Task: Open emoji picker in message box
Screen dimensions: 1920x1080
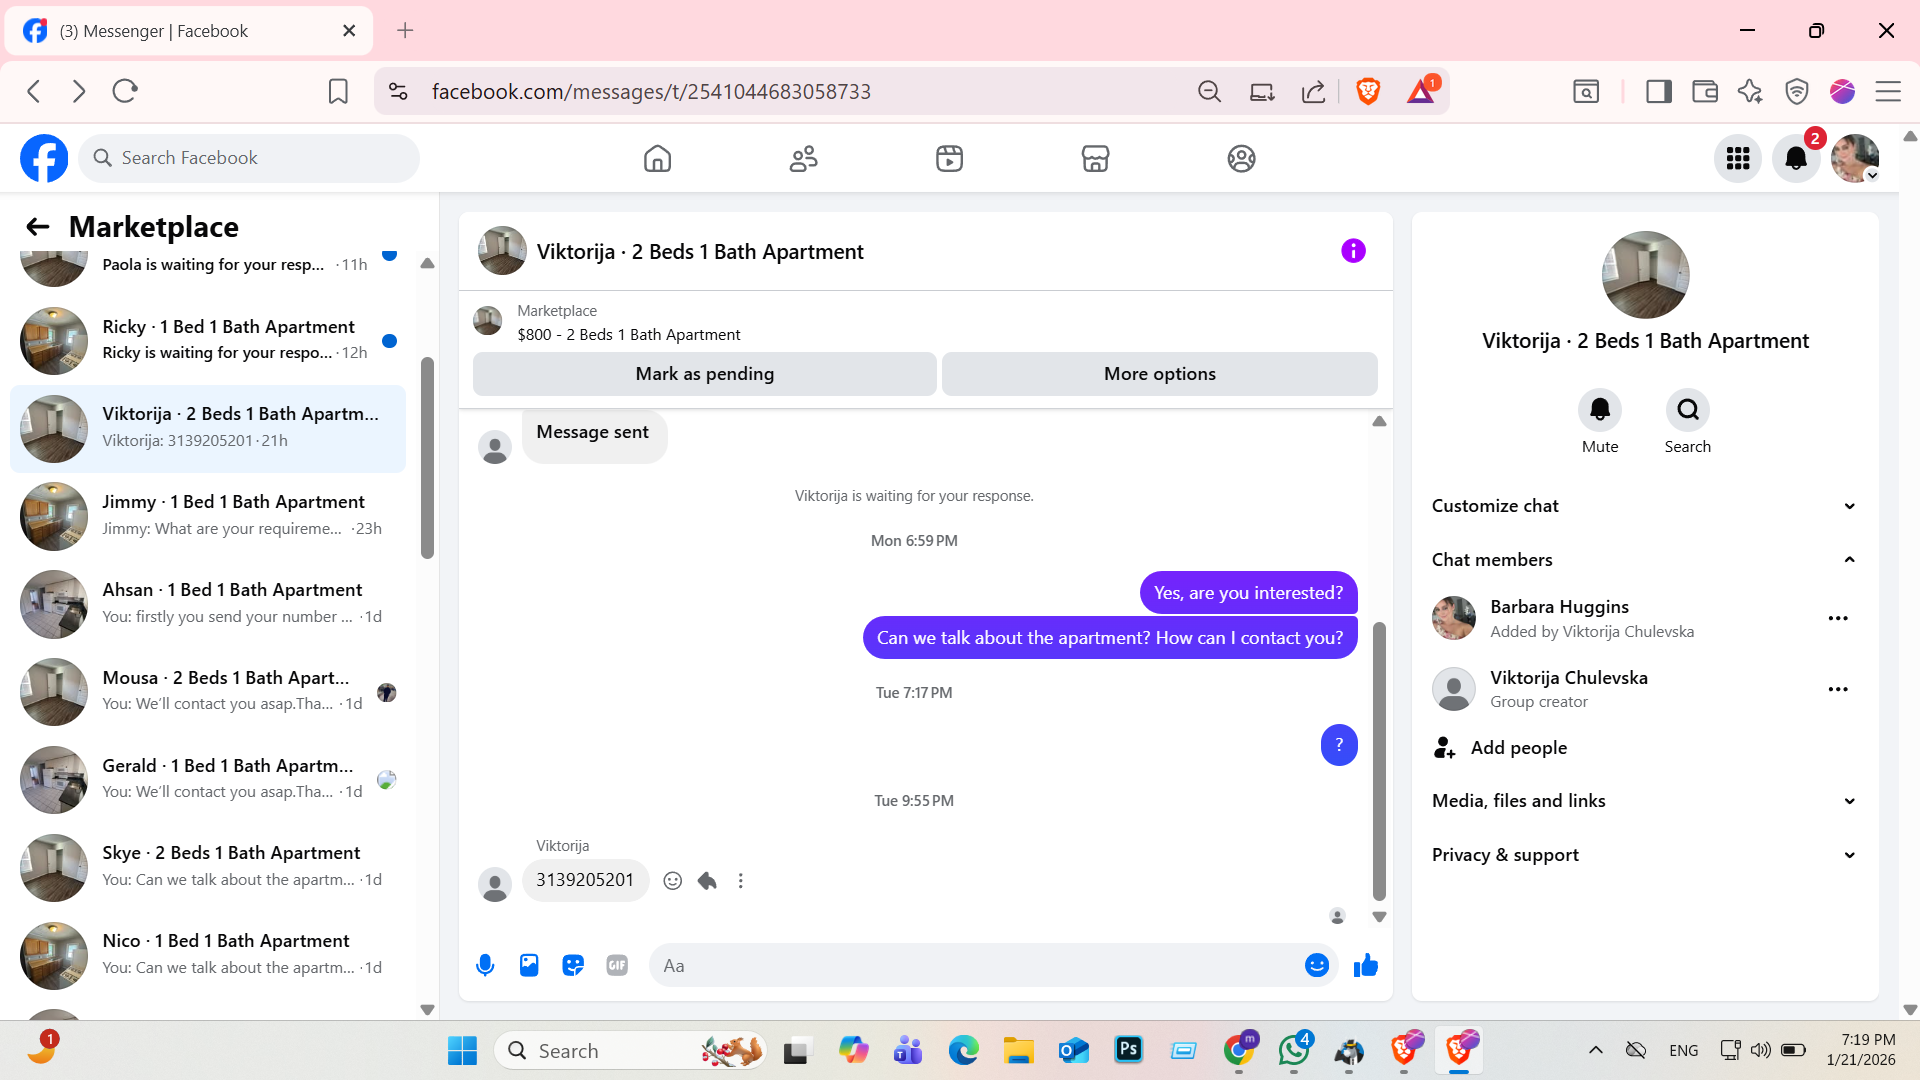Action: 1316,965
